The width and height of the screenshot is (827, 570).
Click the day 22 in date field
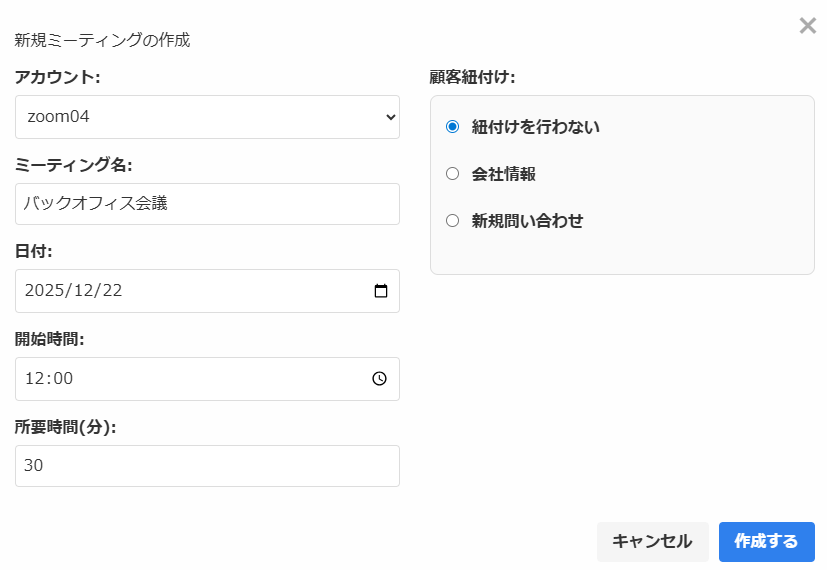click(x=111, y=291)
